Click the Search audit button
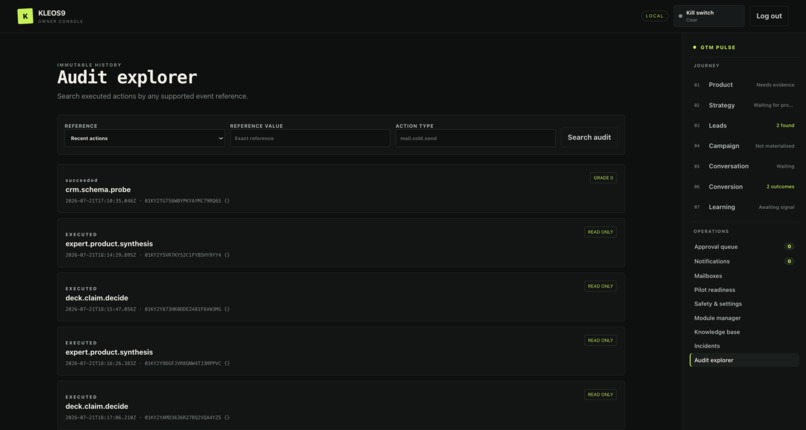This screenshot has width=806, height=430. pos(589,137)
